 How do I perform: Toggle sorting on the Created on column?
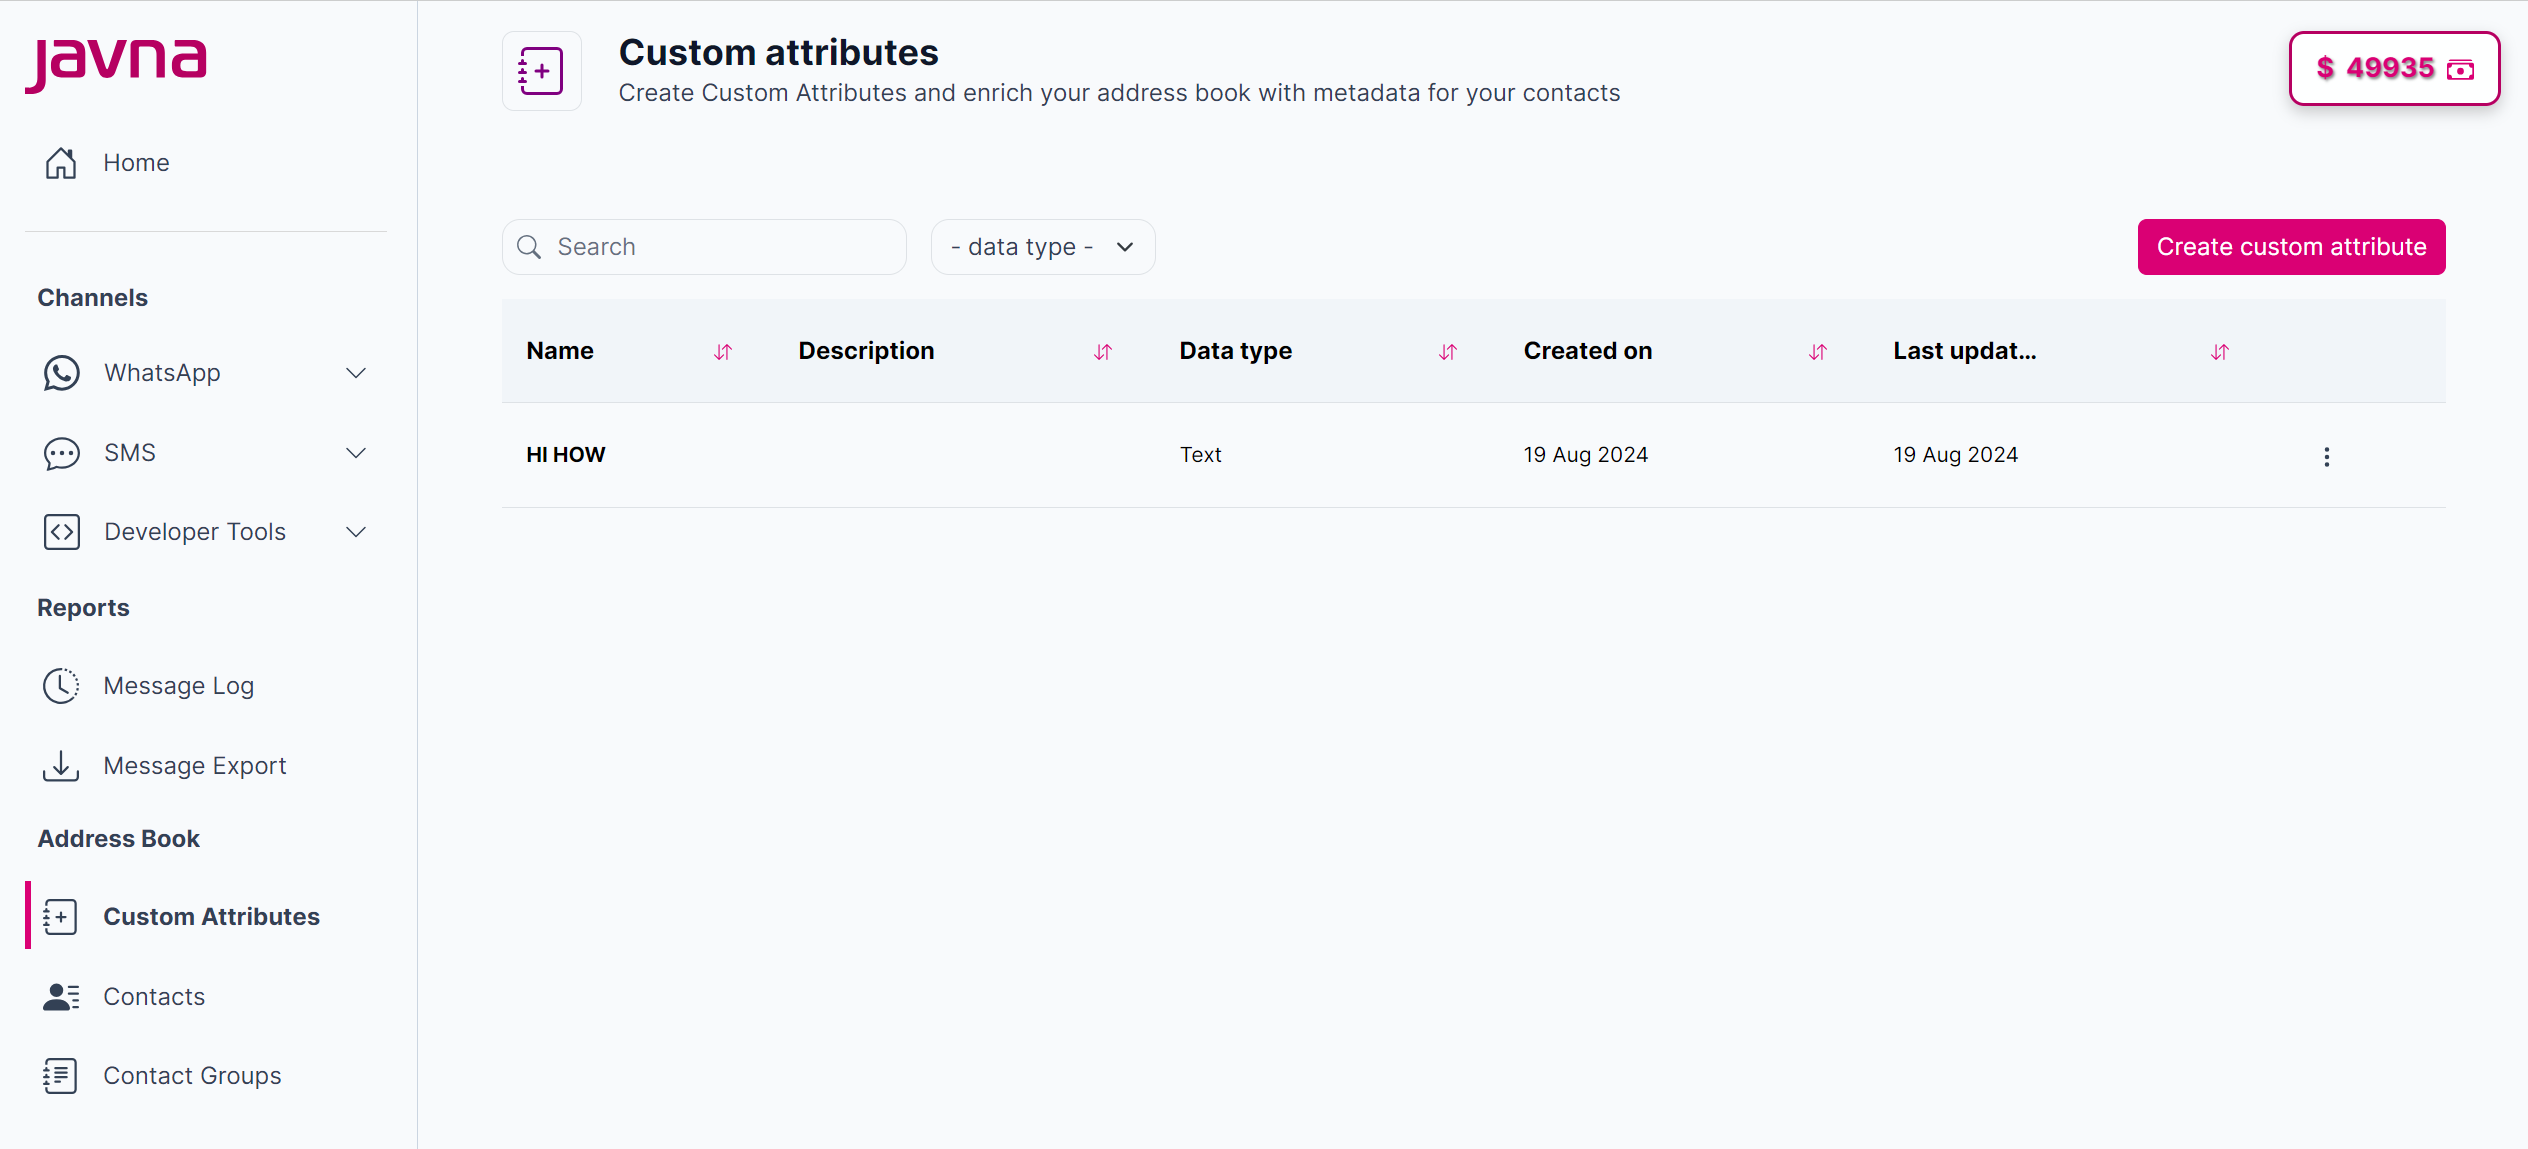point(1818,351)
